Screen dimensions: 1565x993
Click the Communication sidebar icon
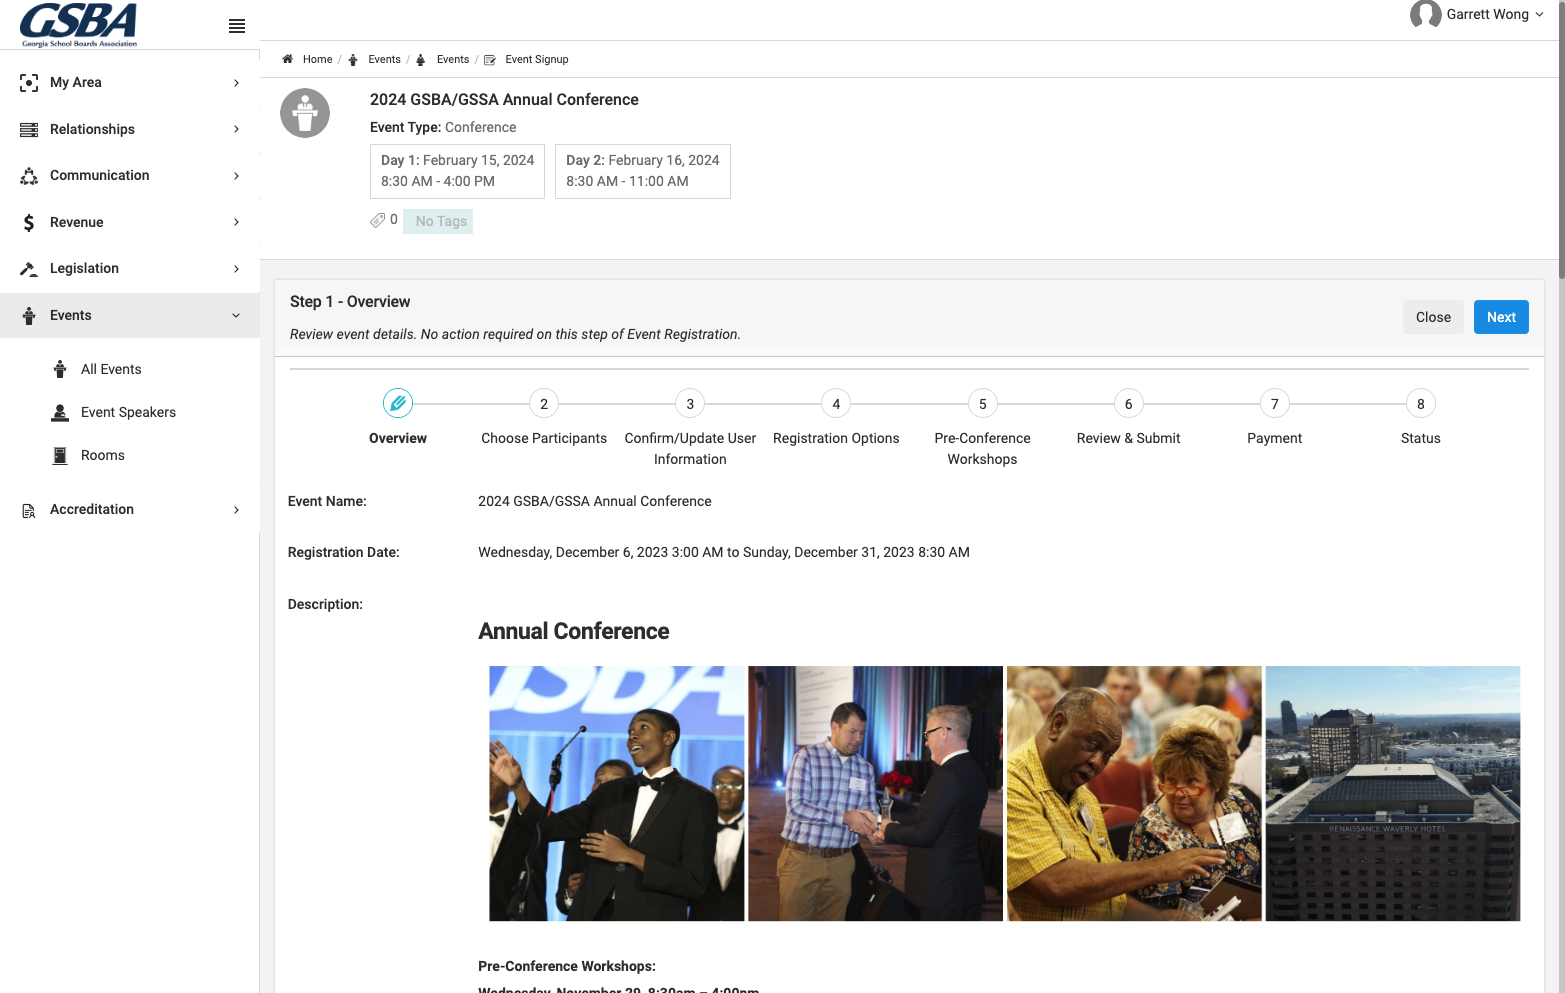pos(29,176)
